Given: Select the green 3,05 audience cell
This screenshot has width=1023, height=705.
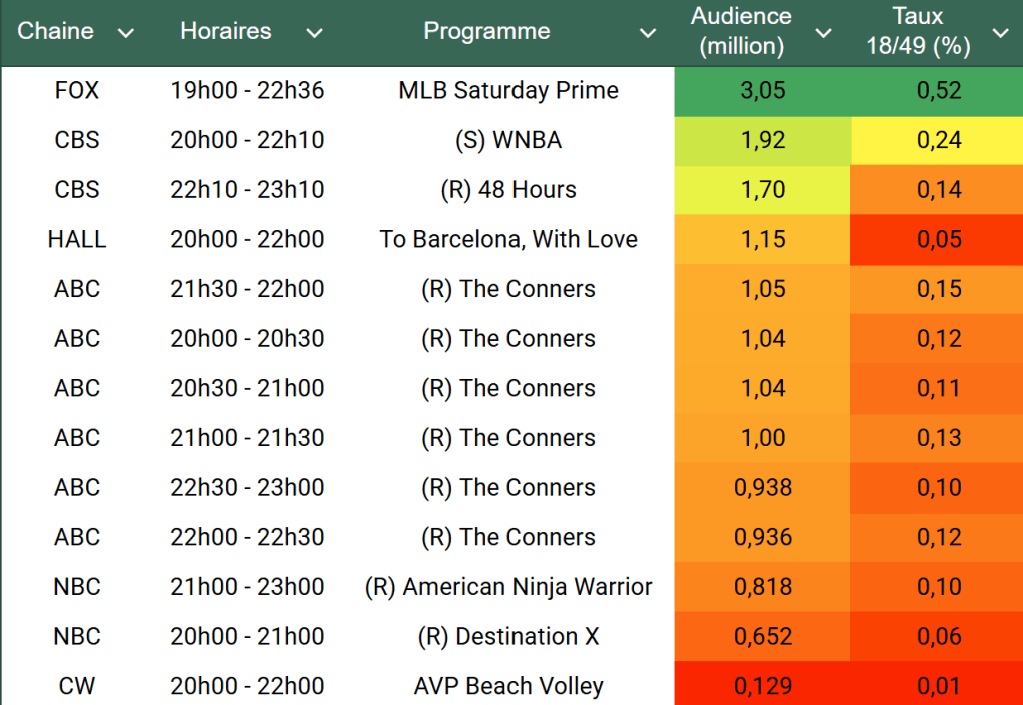Looking at the screenshot, I should click(763, 90).
